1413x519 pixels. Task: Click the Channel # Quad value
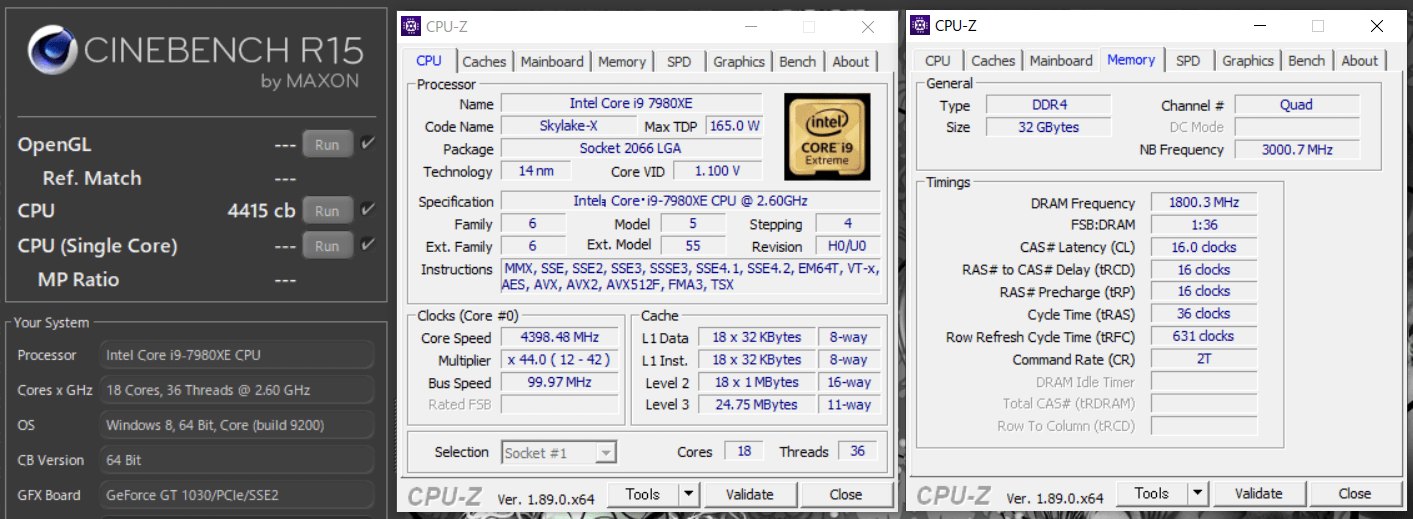(x=1297, y=105)
